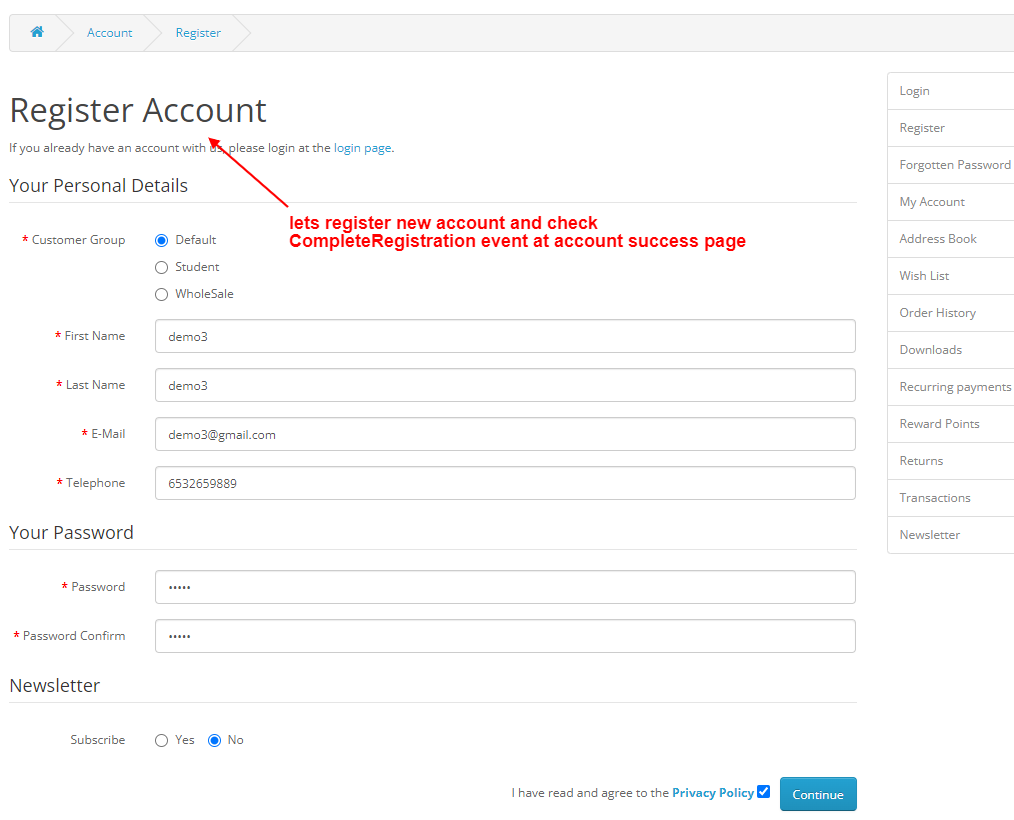
Task: Click the Your Personal Details heading
Action: pyautogui.click(x=98, y=186)
